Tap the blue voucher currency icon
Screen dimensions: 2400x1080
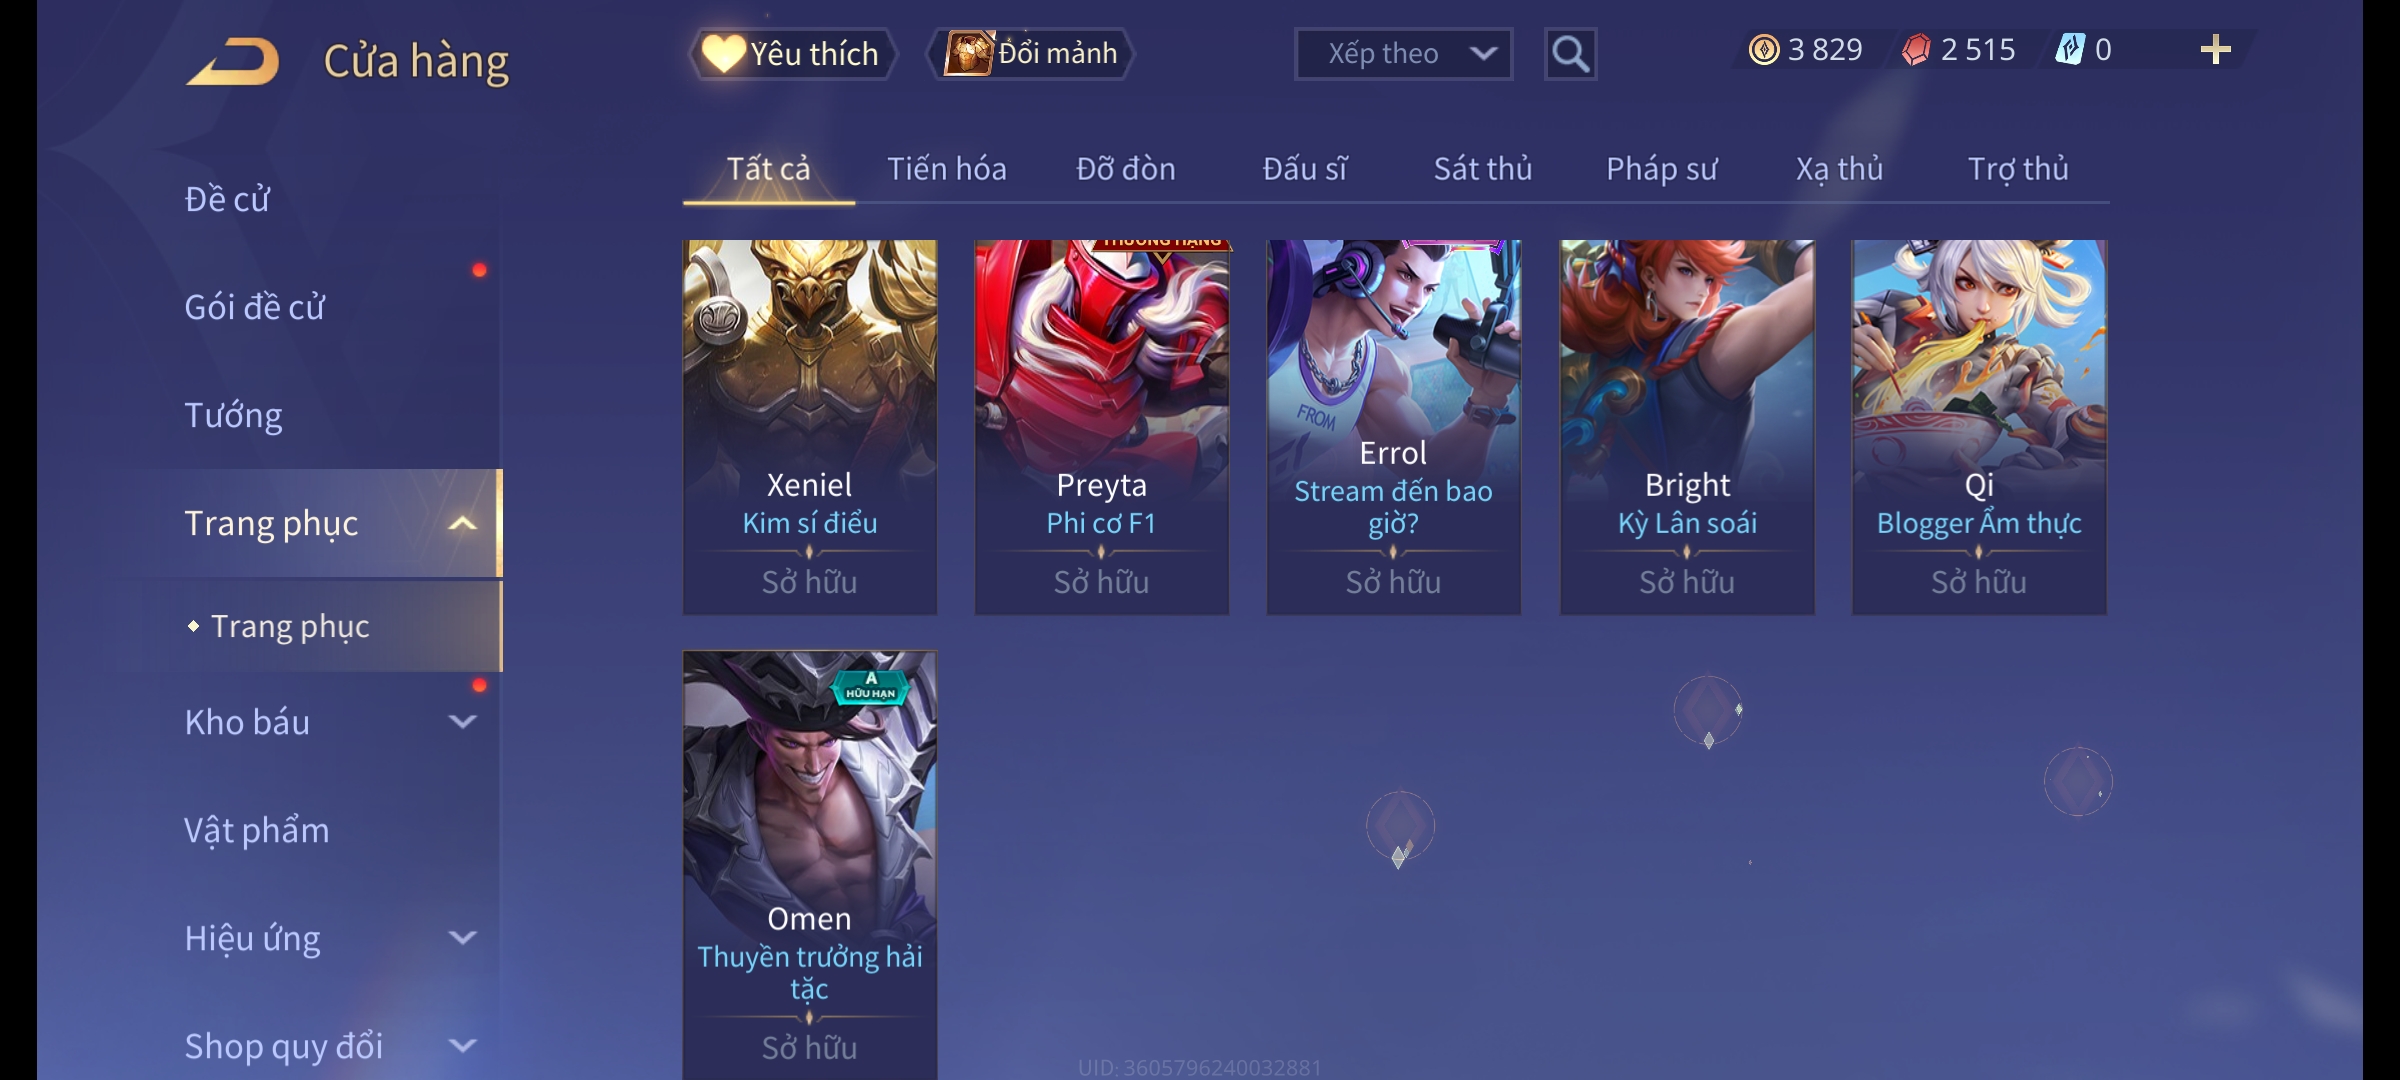pos(2070,50)
